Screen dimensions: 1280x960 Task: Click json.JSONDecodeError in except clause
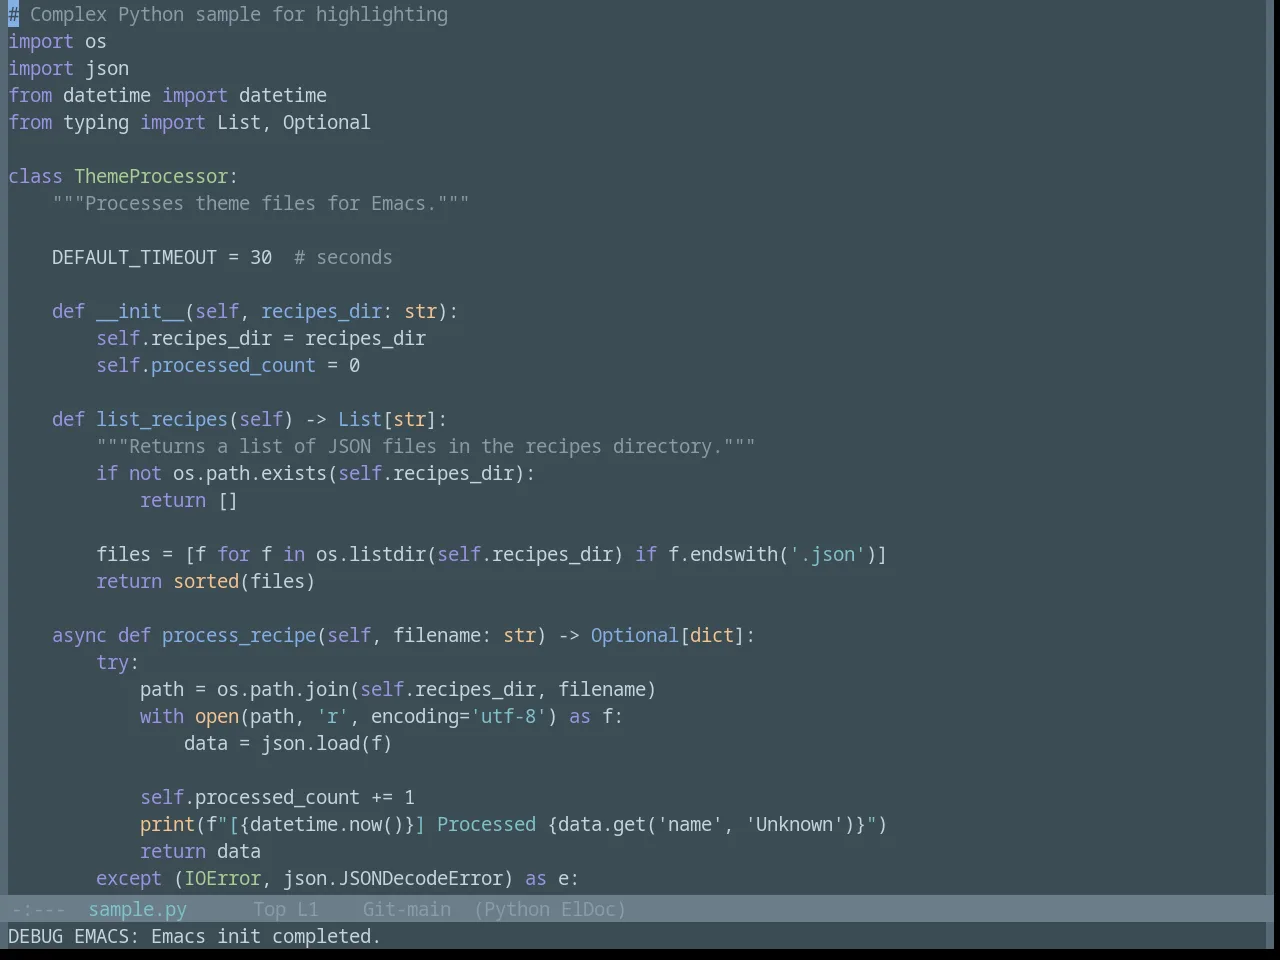tap(392, 878)
